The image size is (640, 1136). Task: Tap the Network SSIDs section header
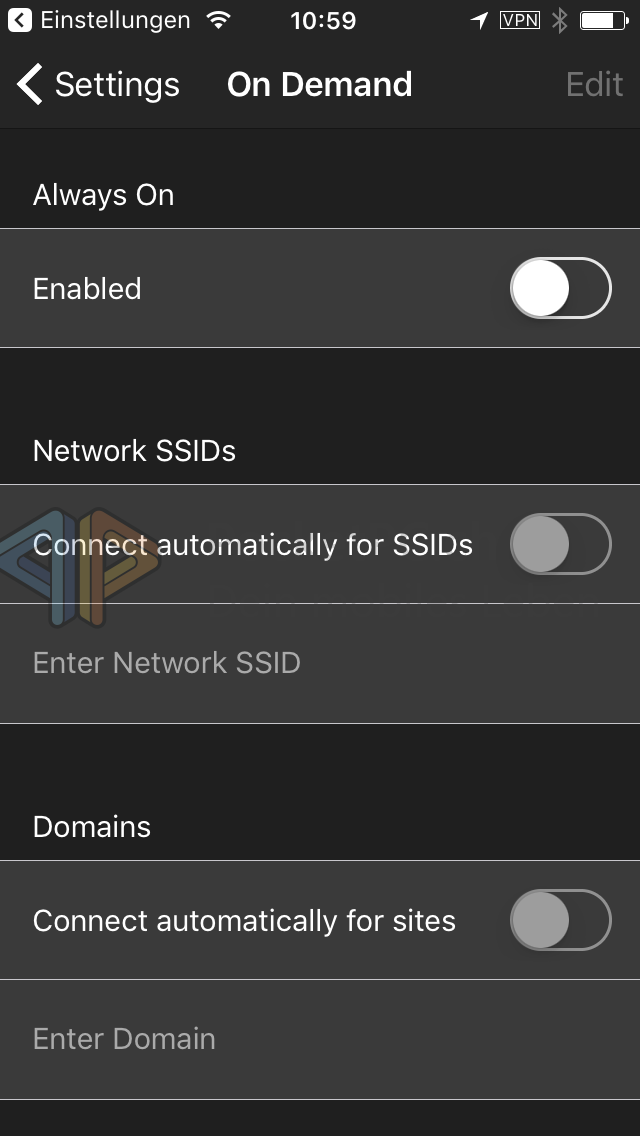coord(135,451)
